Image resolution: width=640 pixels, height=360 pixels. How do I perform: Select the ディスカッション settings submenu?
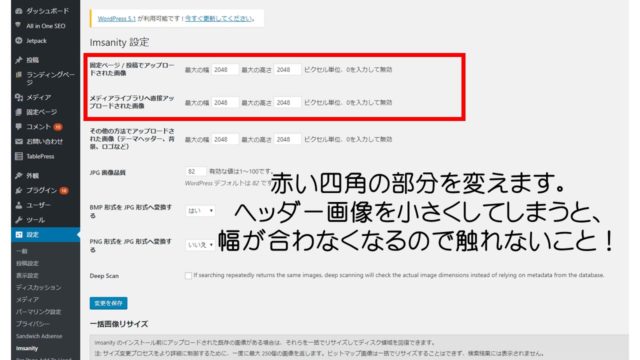coord(38,287)
